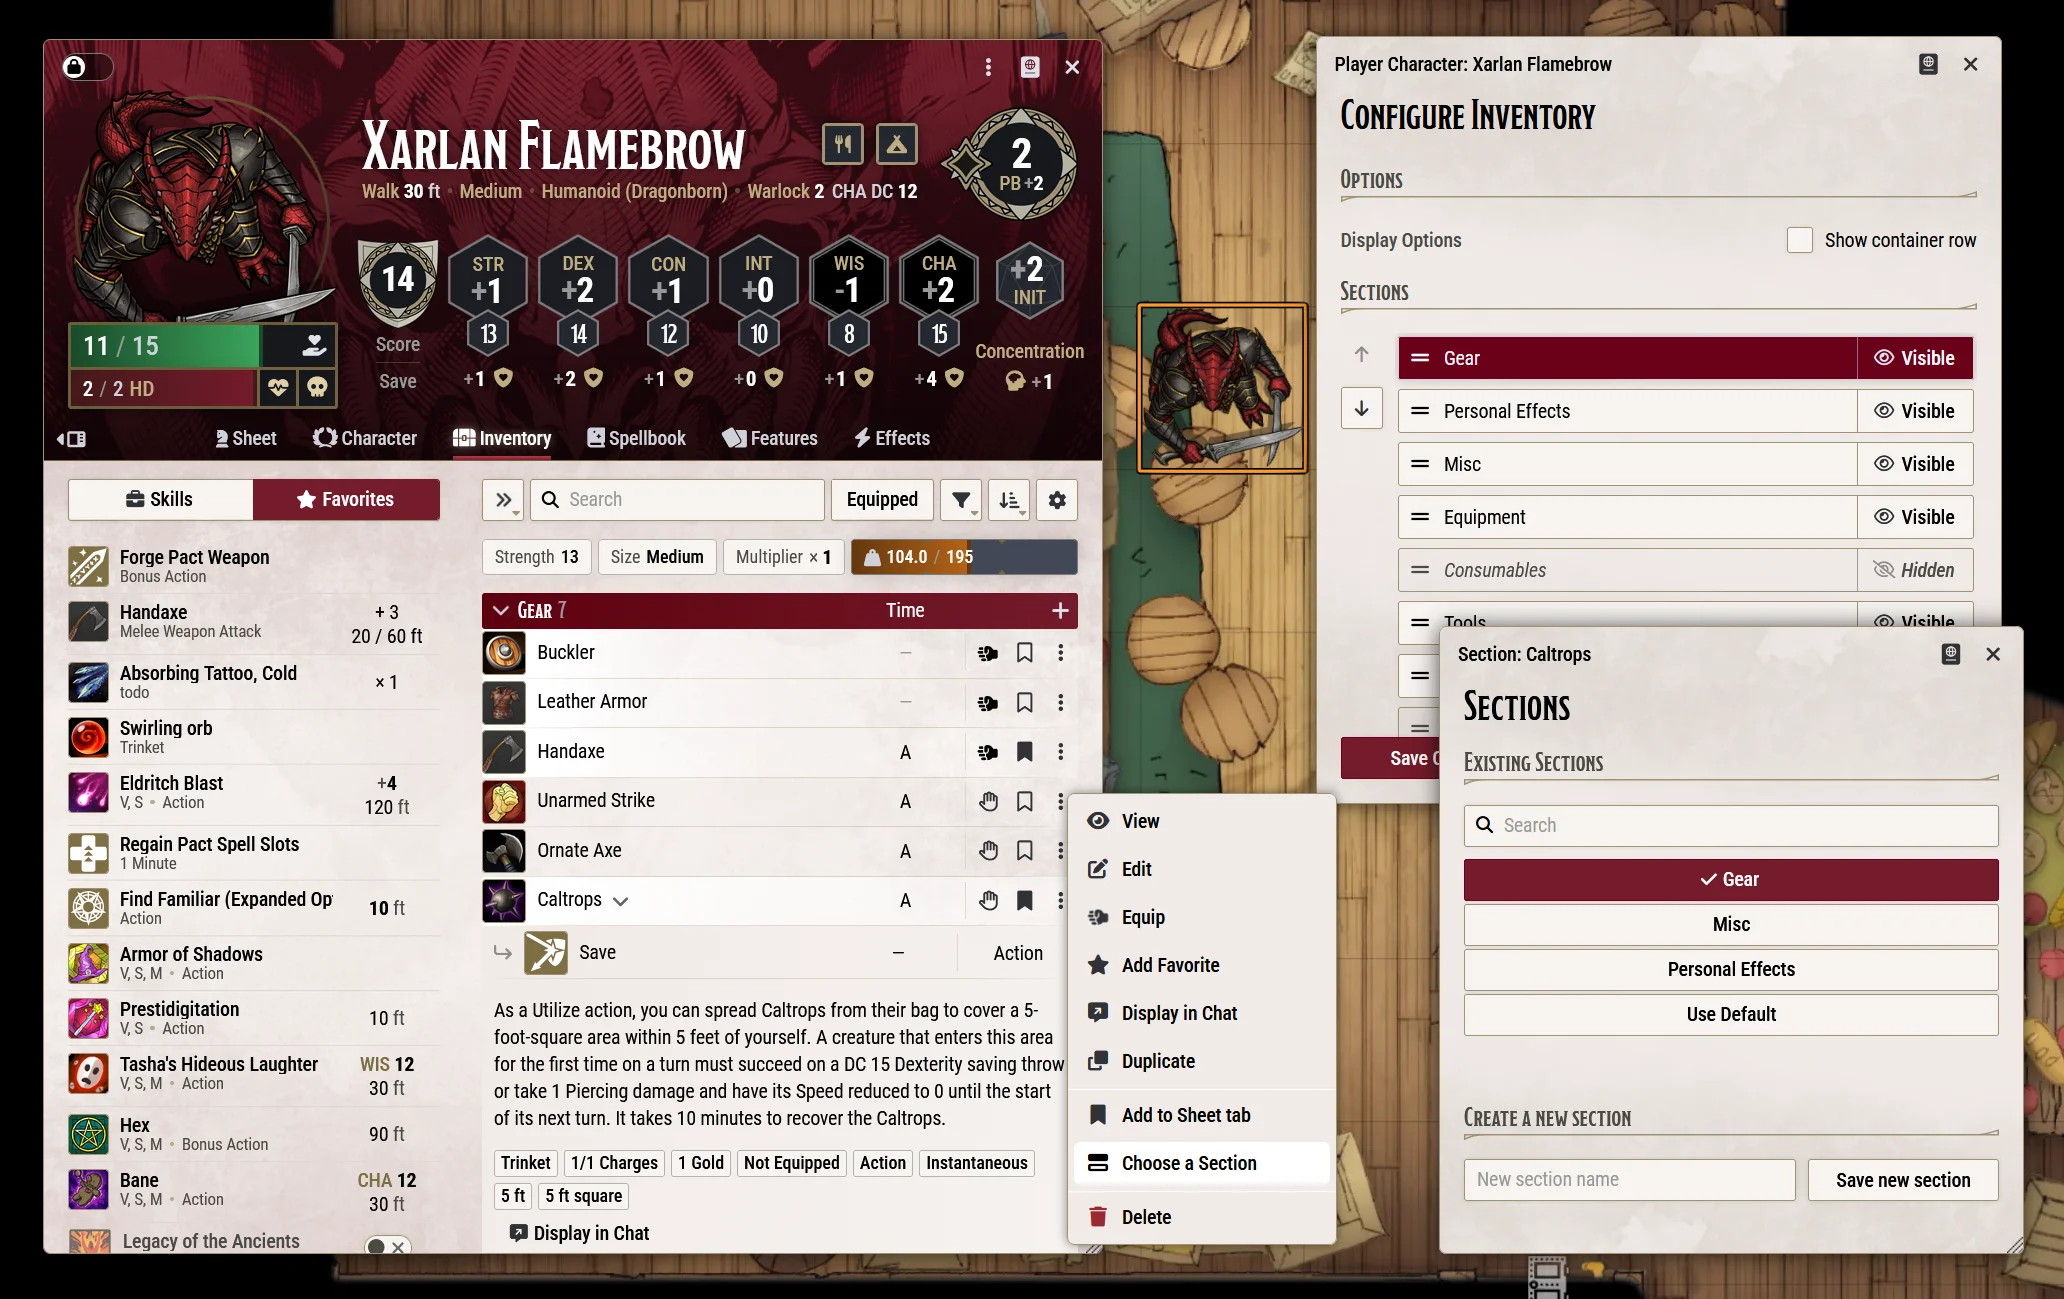
Task: Roll concentration save icon
Action: point(1015,381)
